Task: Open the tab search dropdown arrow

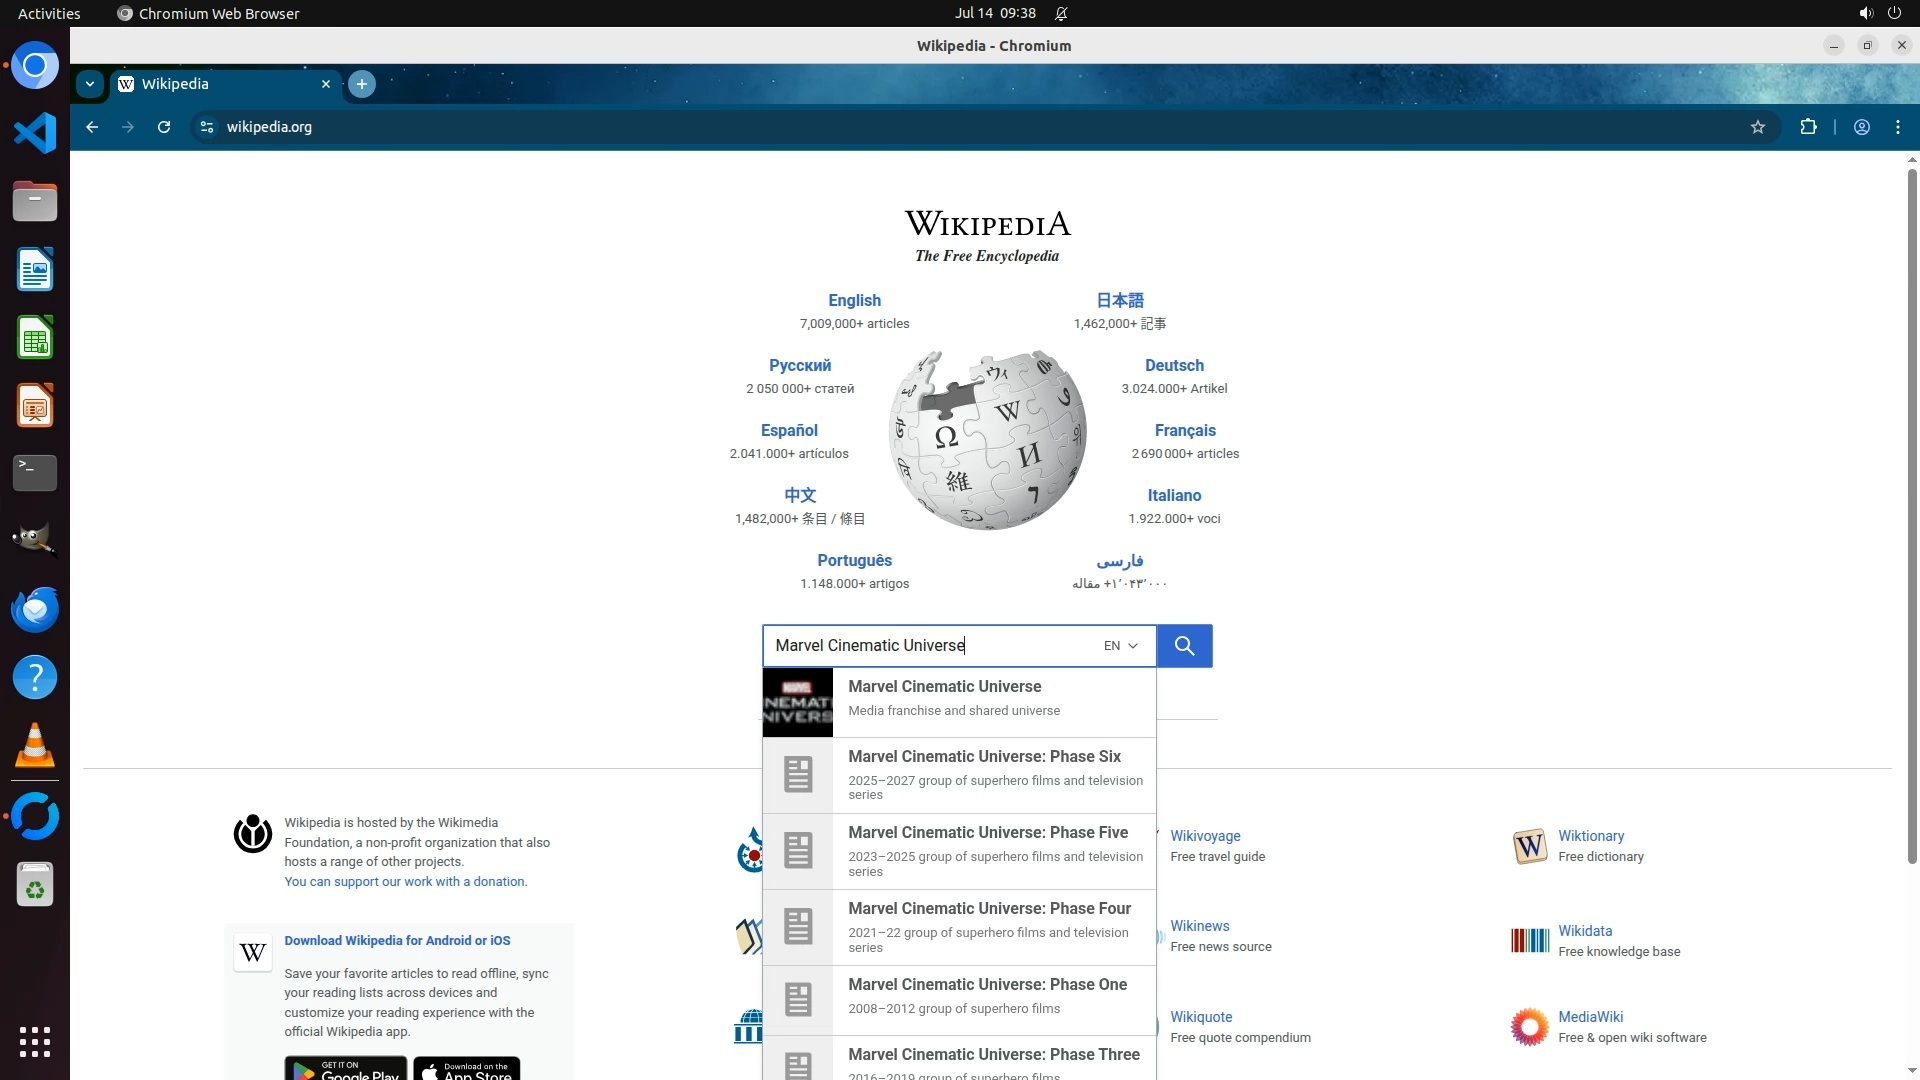Action: [90, 84]
